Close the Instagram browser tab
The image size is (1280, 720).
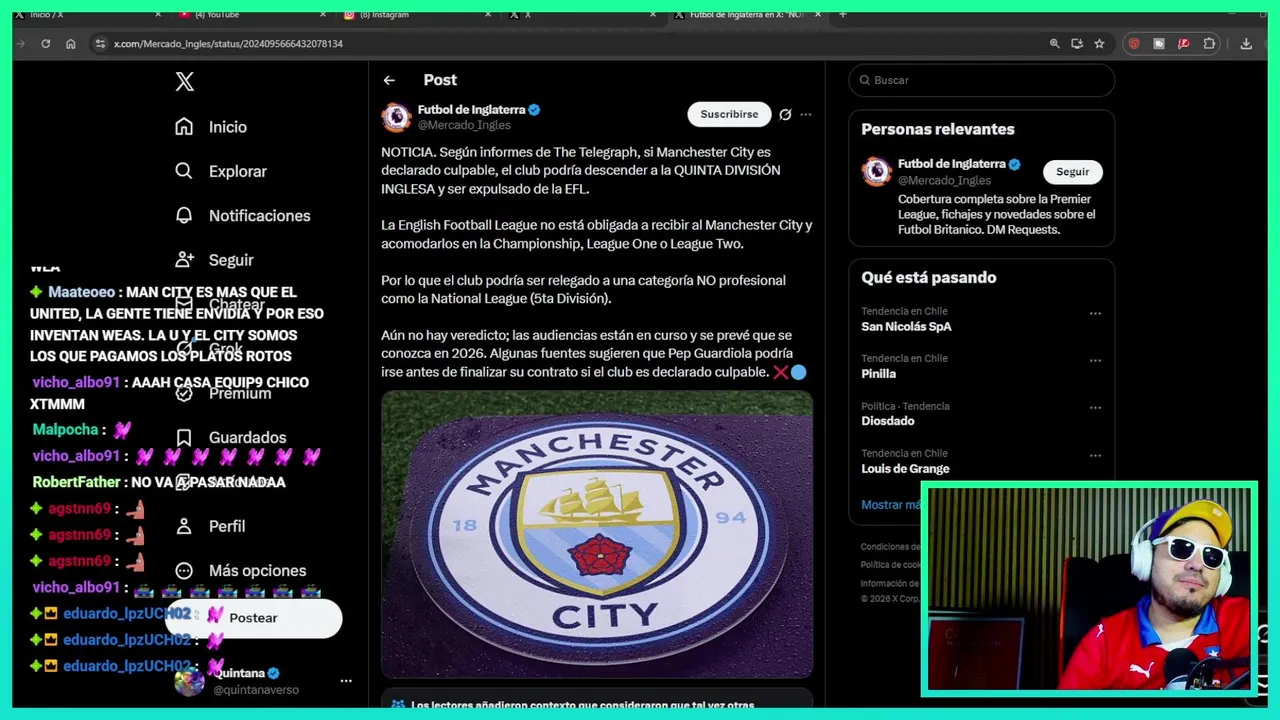(x=488, y=14)
